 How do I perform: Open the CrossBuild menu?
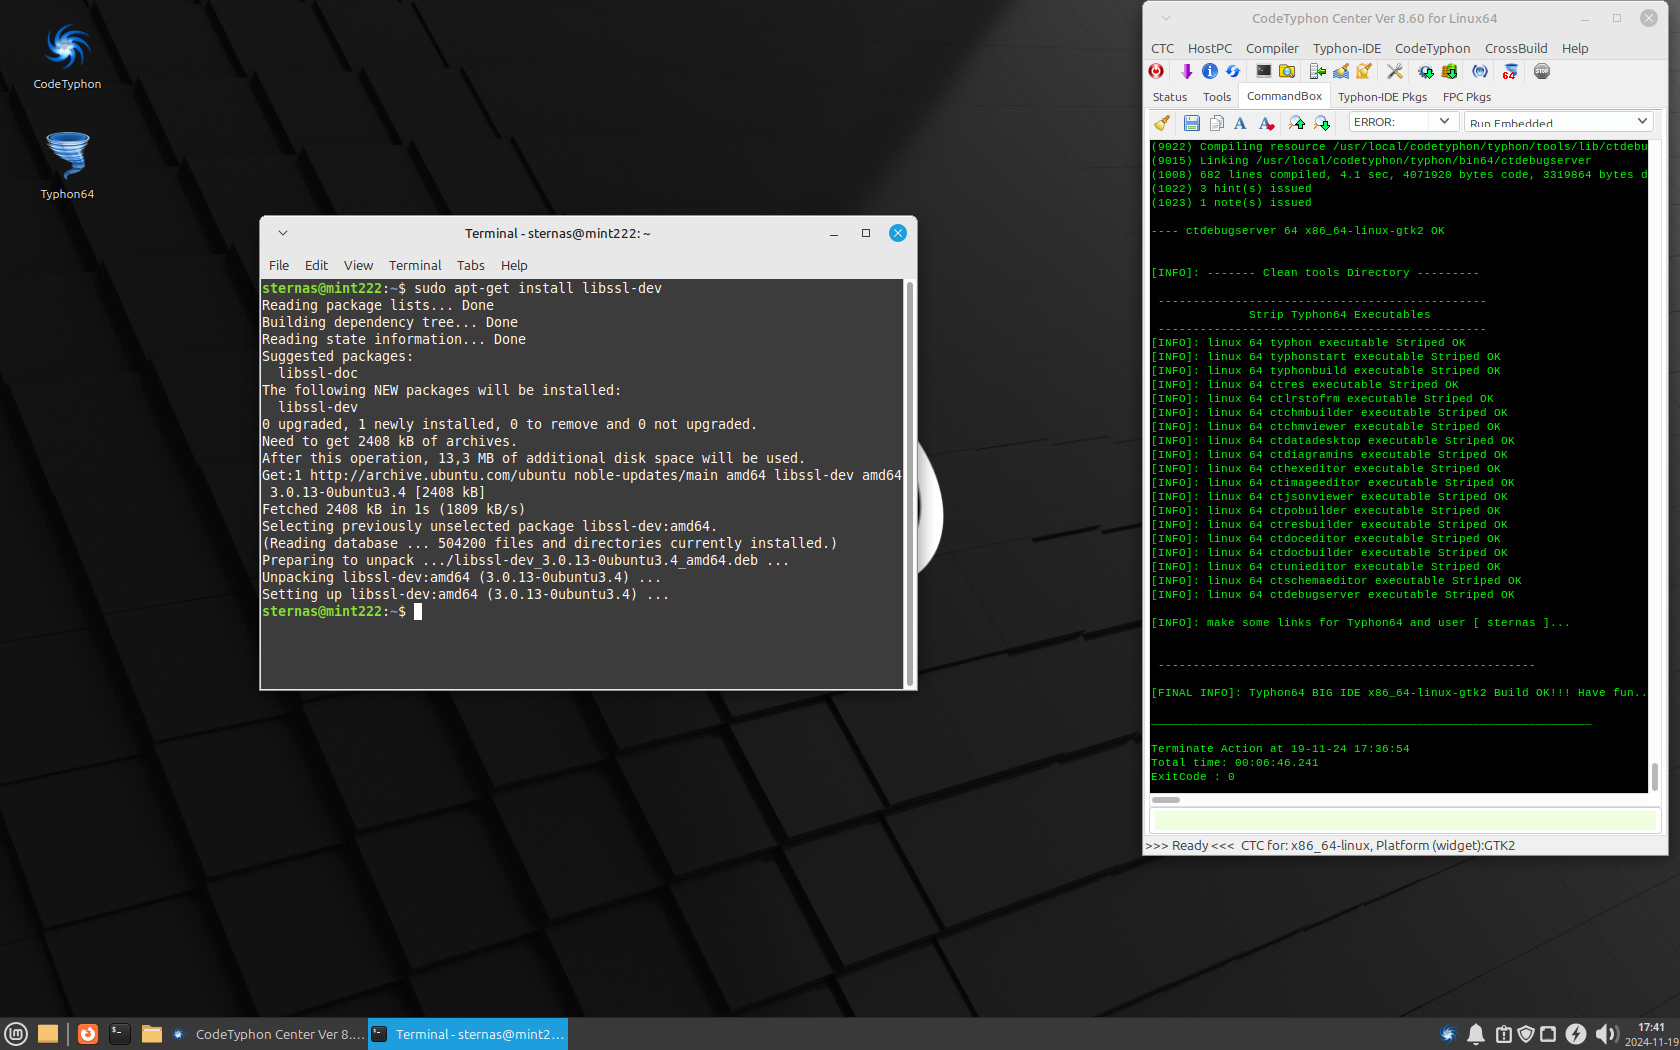[1516, 48]
